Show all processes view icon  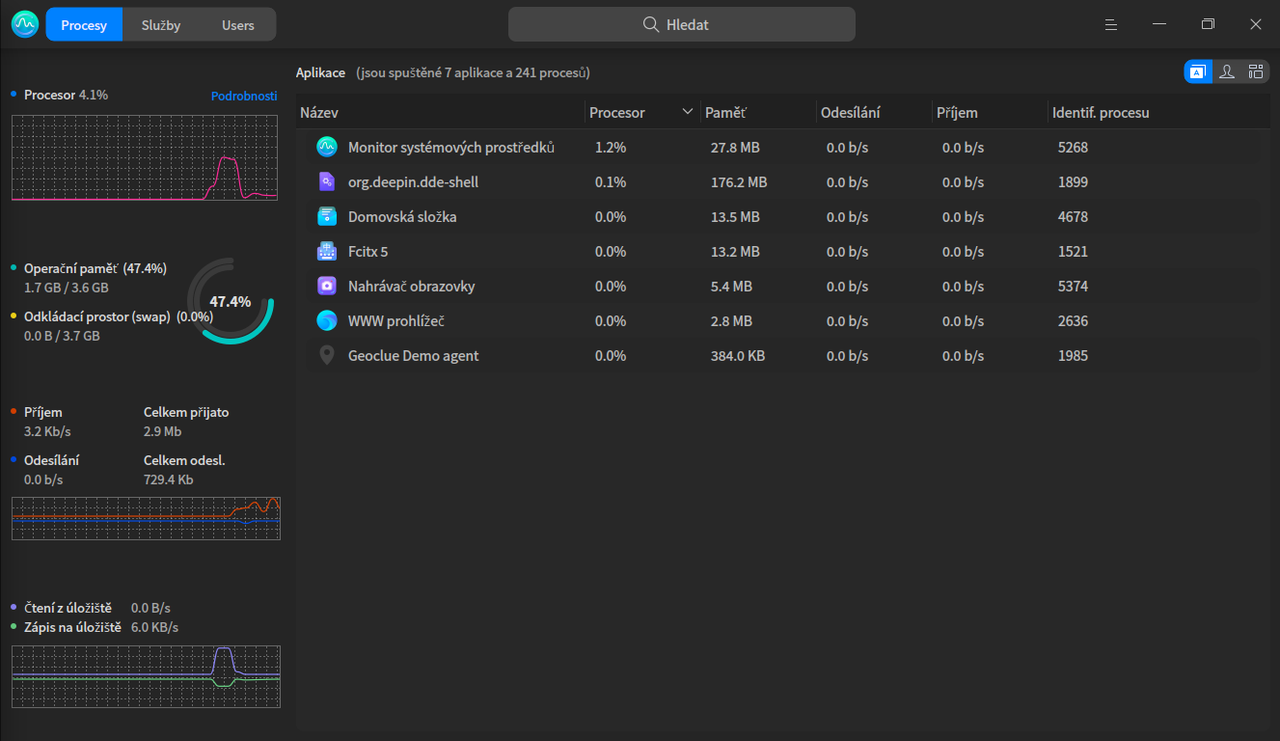[x=1256, y=72]
